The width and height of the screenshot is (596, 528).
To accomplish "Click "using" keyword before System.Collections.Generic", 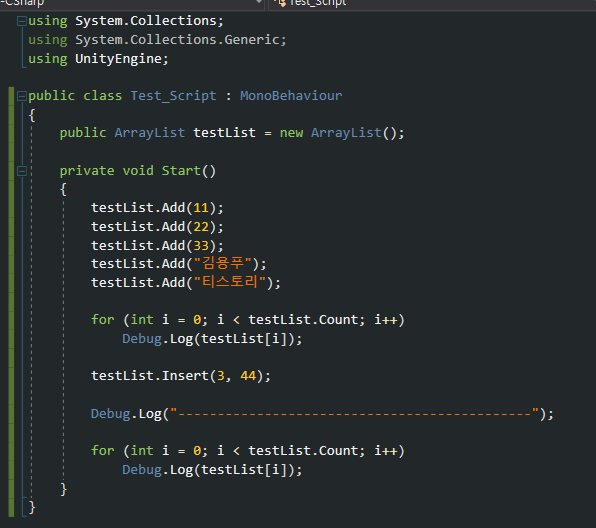I will (x=48, y=40).
